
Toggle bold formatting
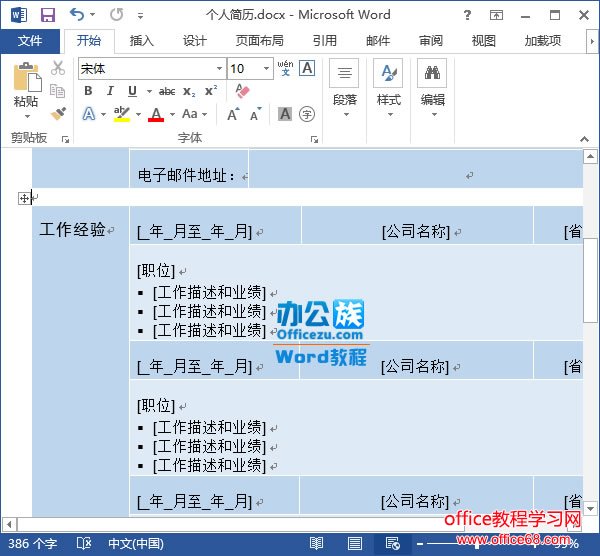click(88, 91)
